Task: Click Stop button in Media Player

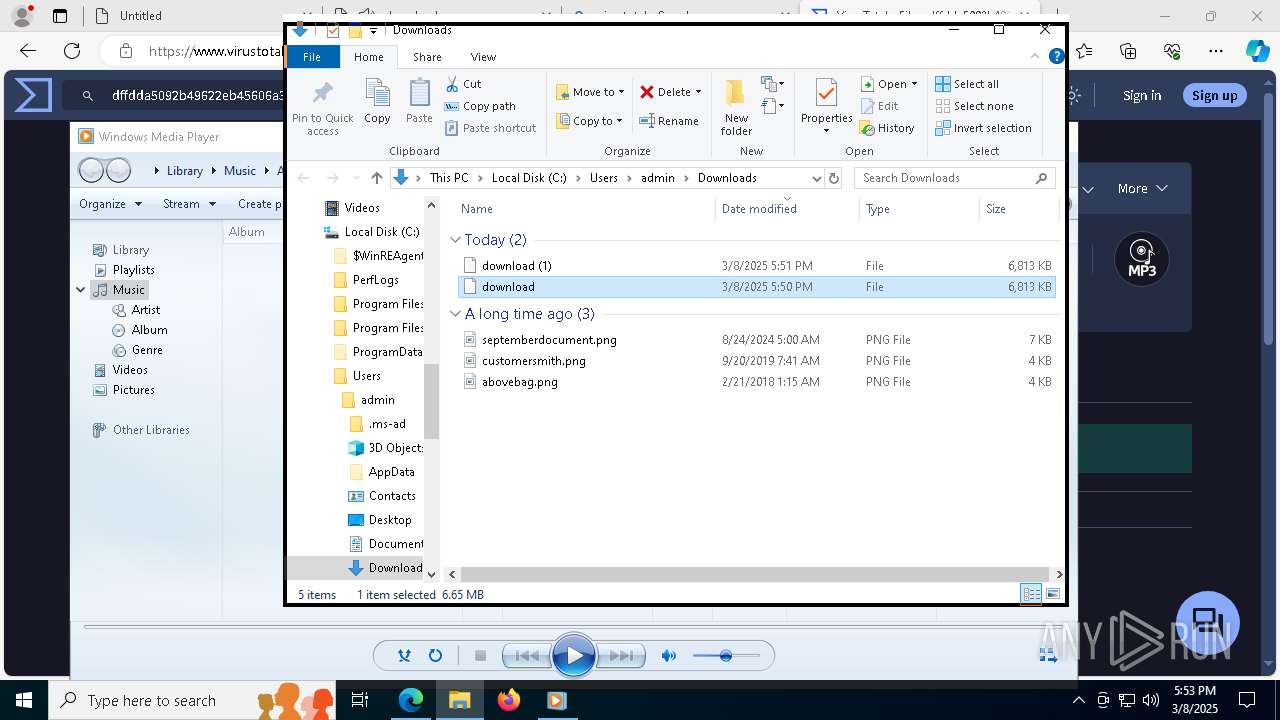Action: coord(480,656)
